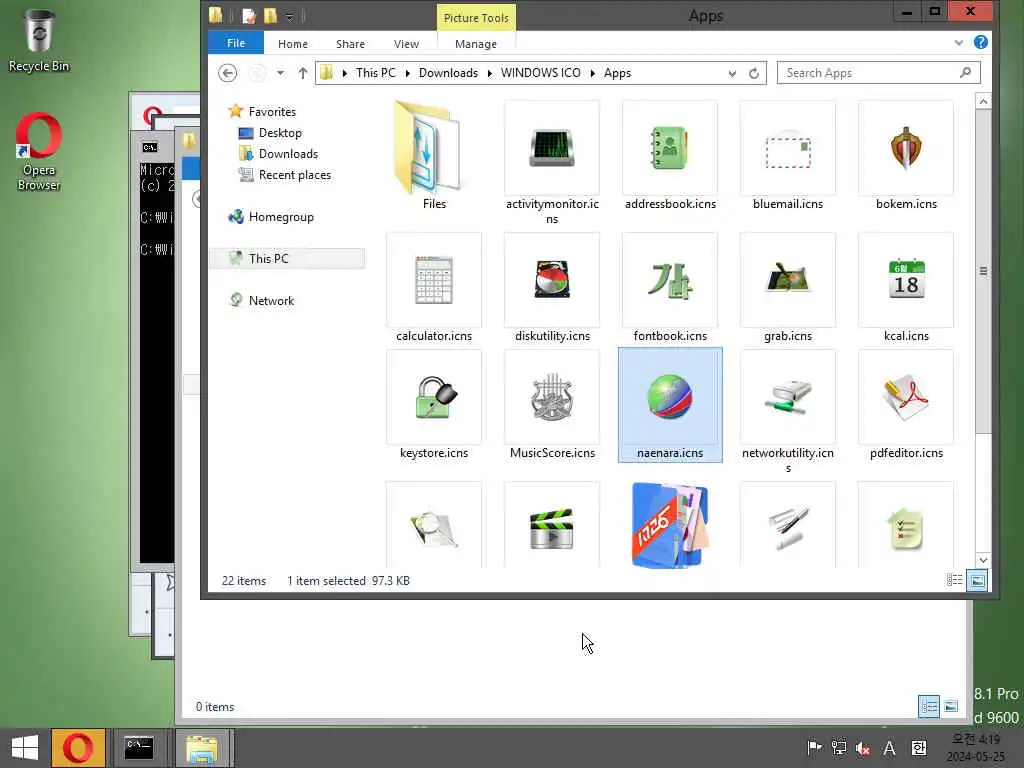Click scrollbar down arrow in file list
1024x768 pixels.
coord(983,560)
